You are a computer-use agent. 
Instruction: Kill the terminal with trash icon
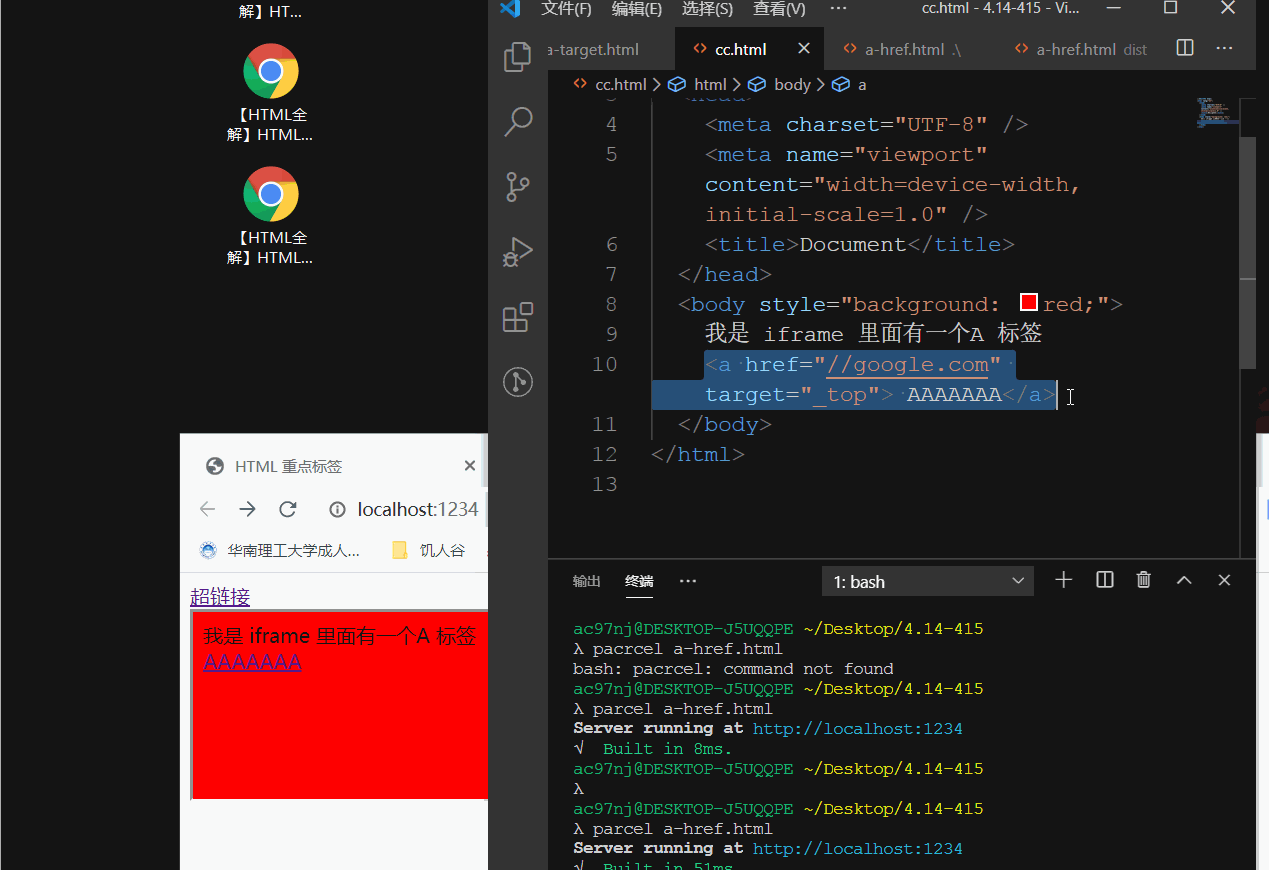(x=1144, y=580)
